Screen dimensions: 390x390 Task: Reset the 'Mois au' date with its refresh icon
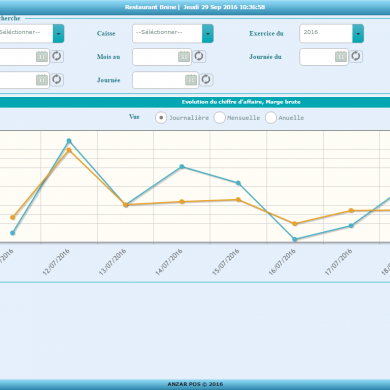(199, 56)
